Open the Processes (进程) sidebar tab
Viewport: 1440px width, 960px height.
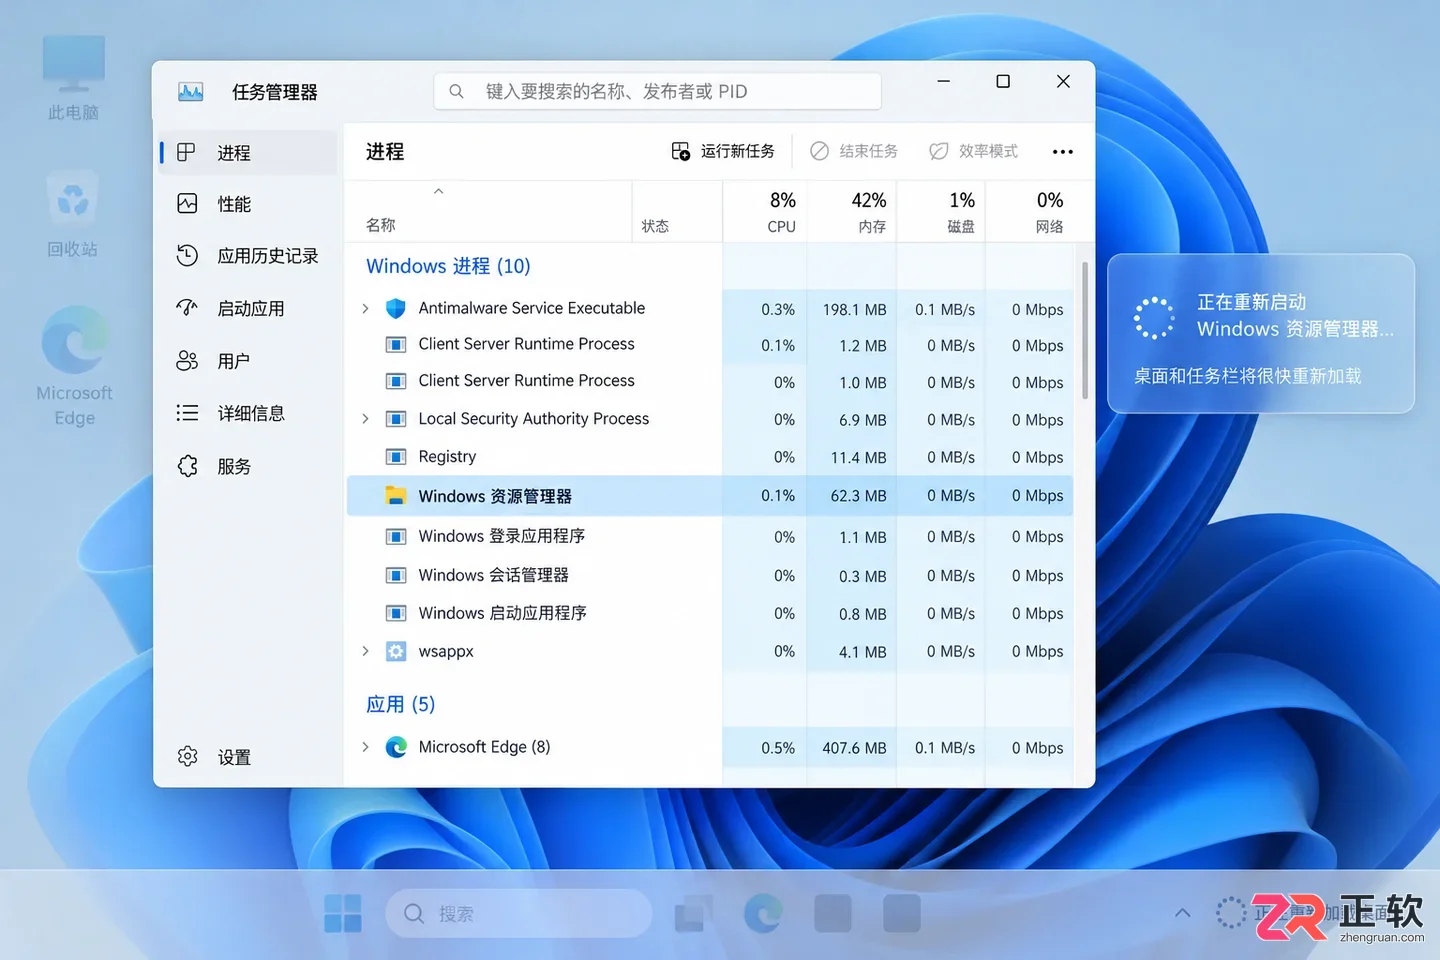pos(248,152)
